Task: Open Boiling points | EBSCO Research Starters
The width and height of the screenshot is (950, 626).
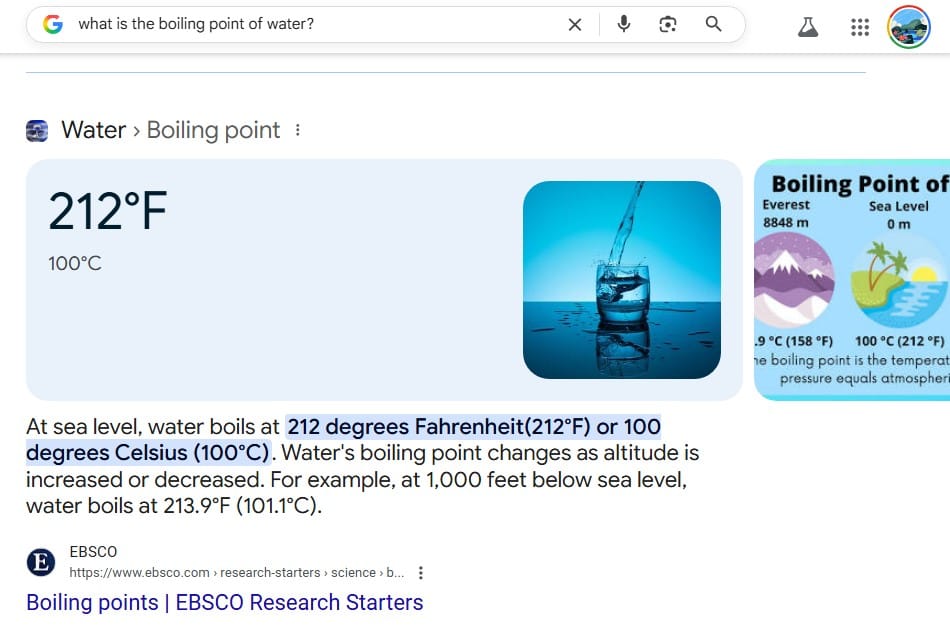Action: [x=225, y=602]
